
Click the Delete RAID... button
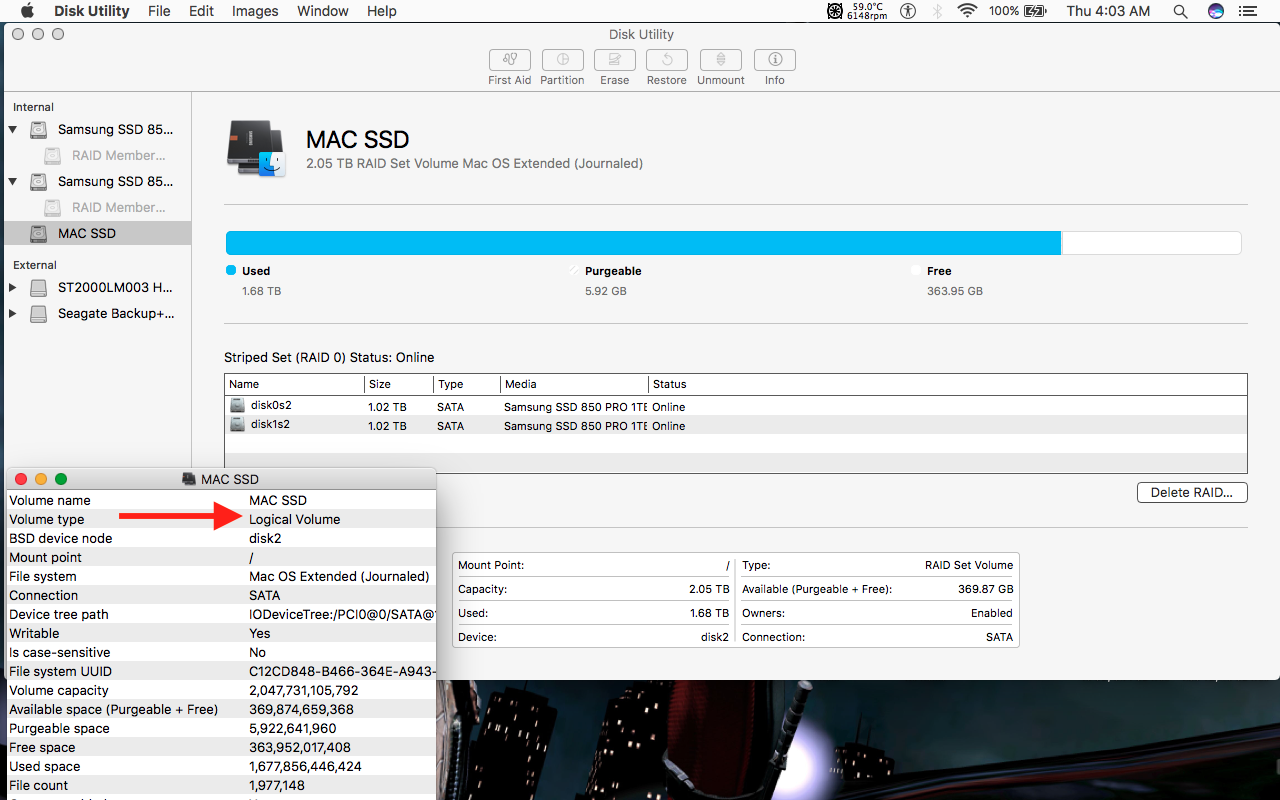(1192, 492)
